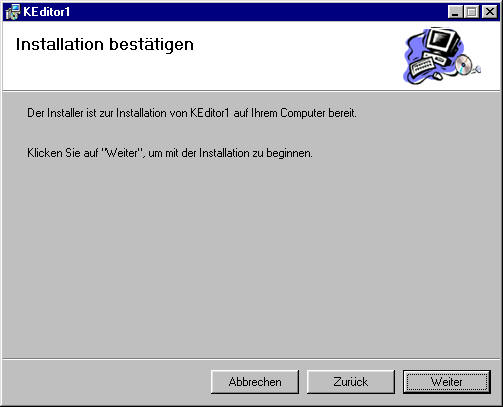Click the installer icon in the title bar
Image resolution: width=503 pixels, height=407 pixels.
[13, 12]
